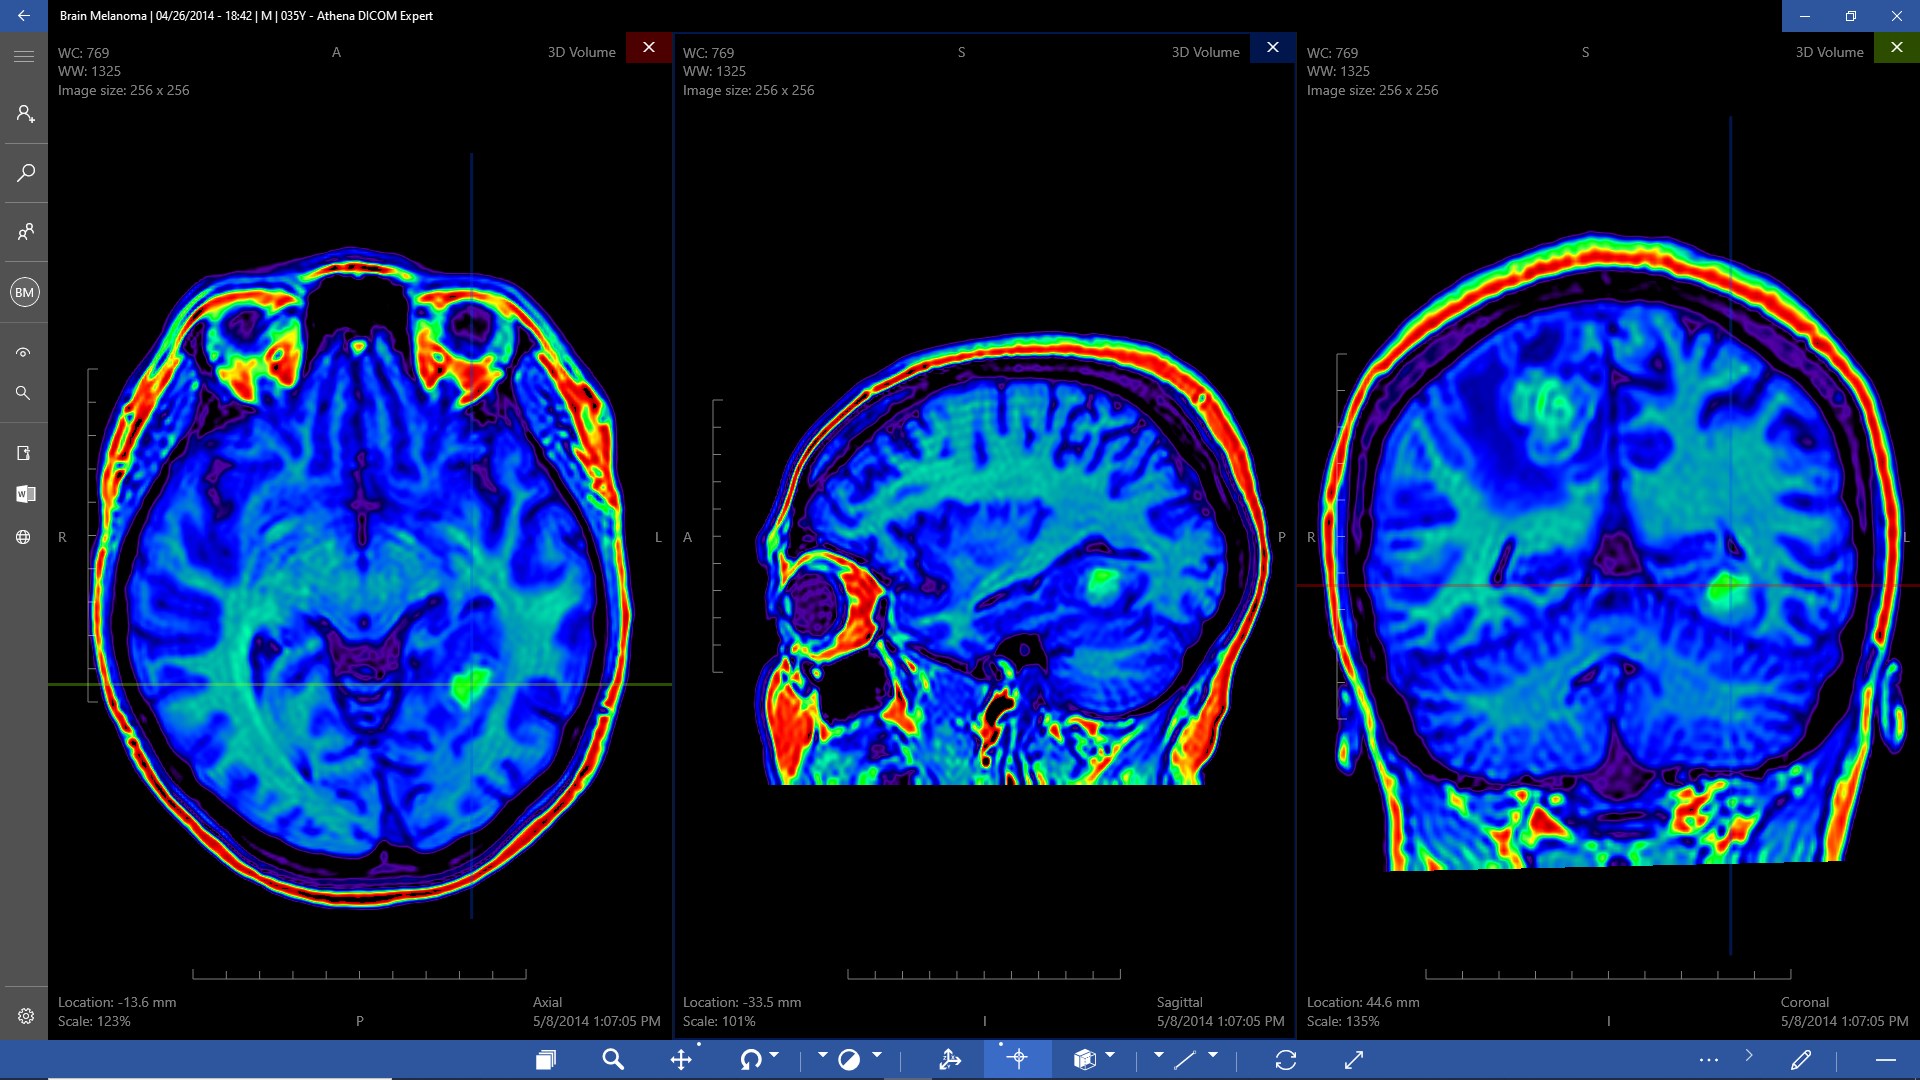Toggle the crosshair localizer tool
The image size is (1920, 1080).
point(1018,1059)
